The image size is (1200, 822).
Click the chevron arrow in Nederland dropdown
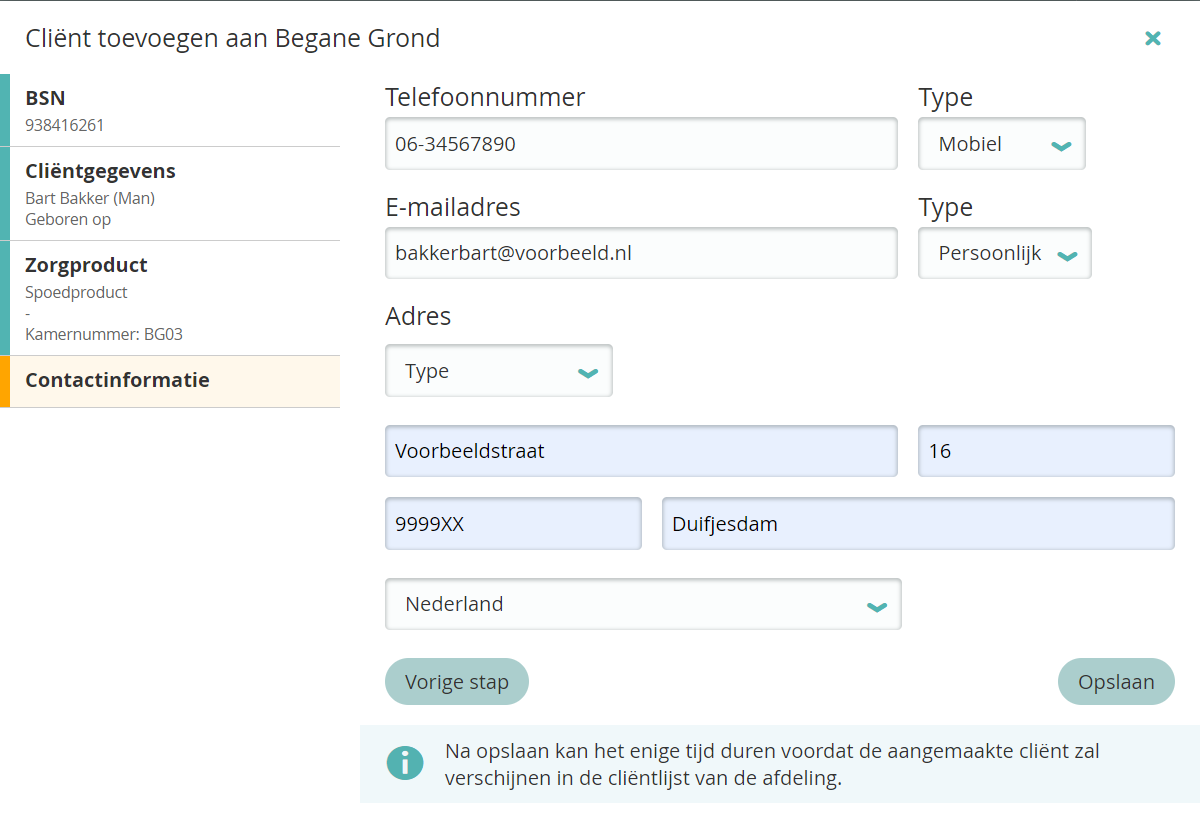pos(876,606)
